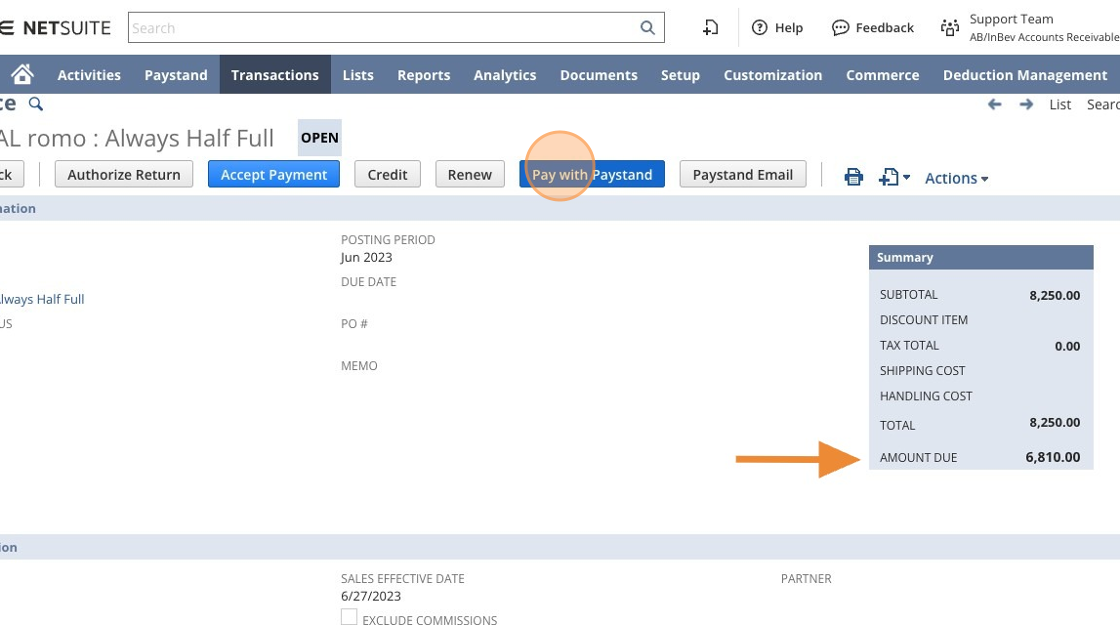Viewport: 1120px width, 625px height.
Task: Open the role switcher icon next to Support Team
Action: click(x=950, y=28)
